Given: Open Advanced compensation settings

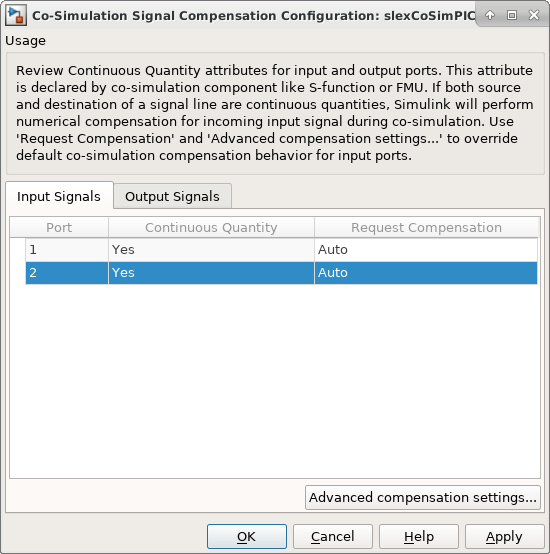Looking at the screenshot, I should click(x=423, y=497).
